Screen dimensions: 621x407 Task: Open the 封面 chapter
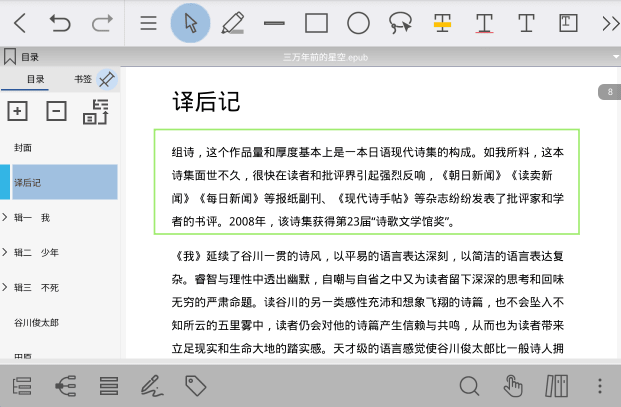(x=23, y=148)
